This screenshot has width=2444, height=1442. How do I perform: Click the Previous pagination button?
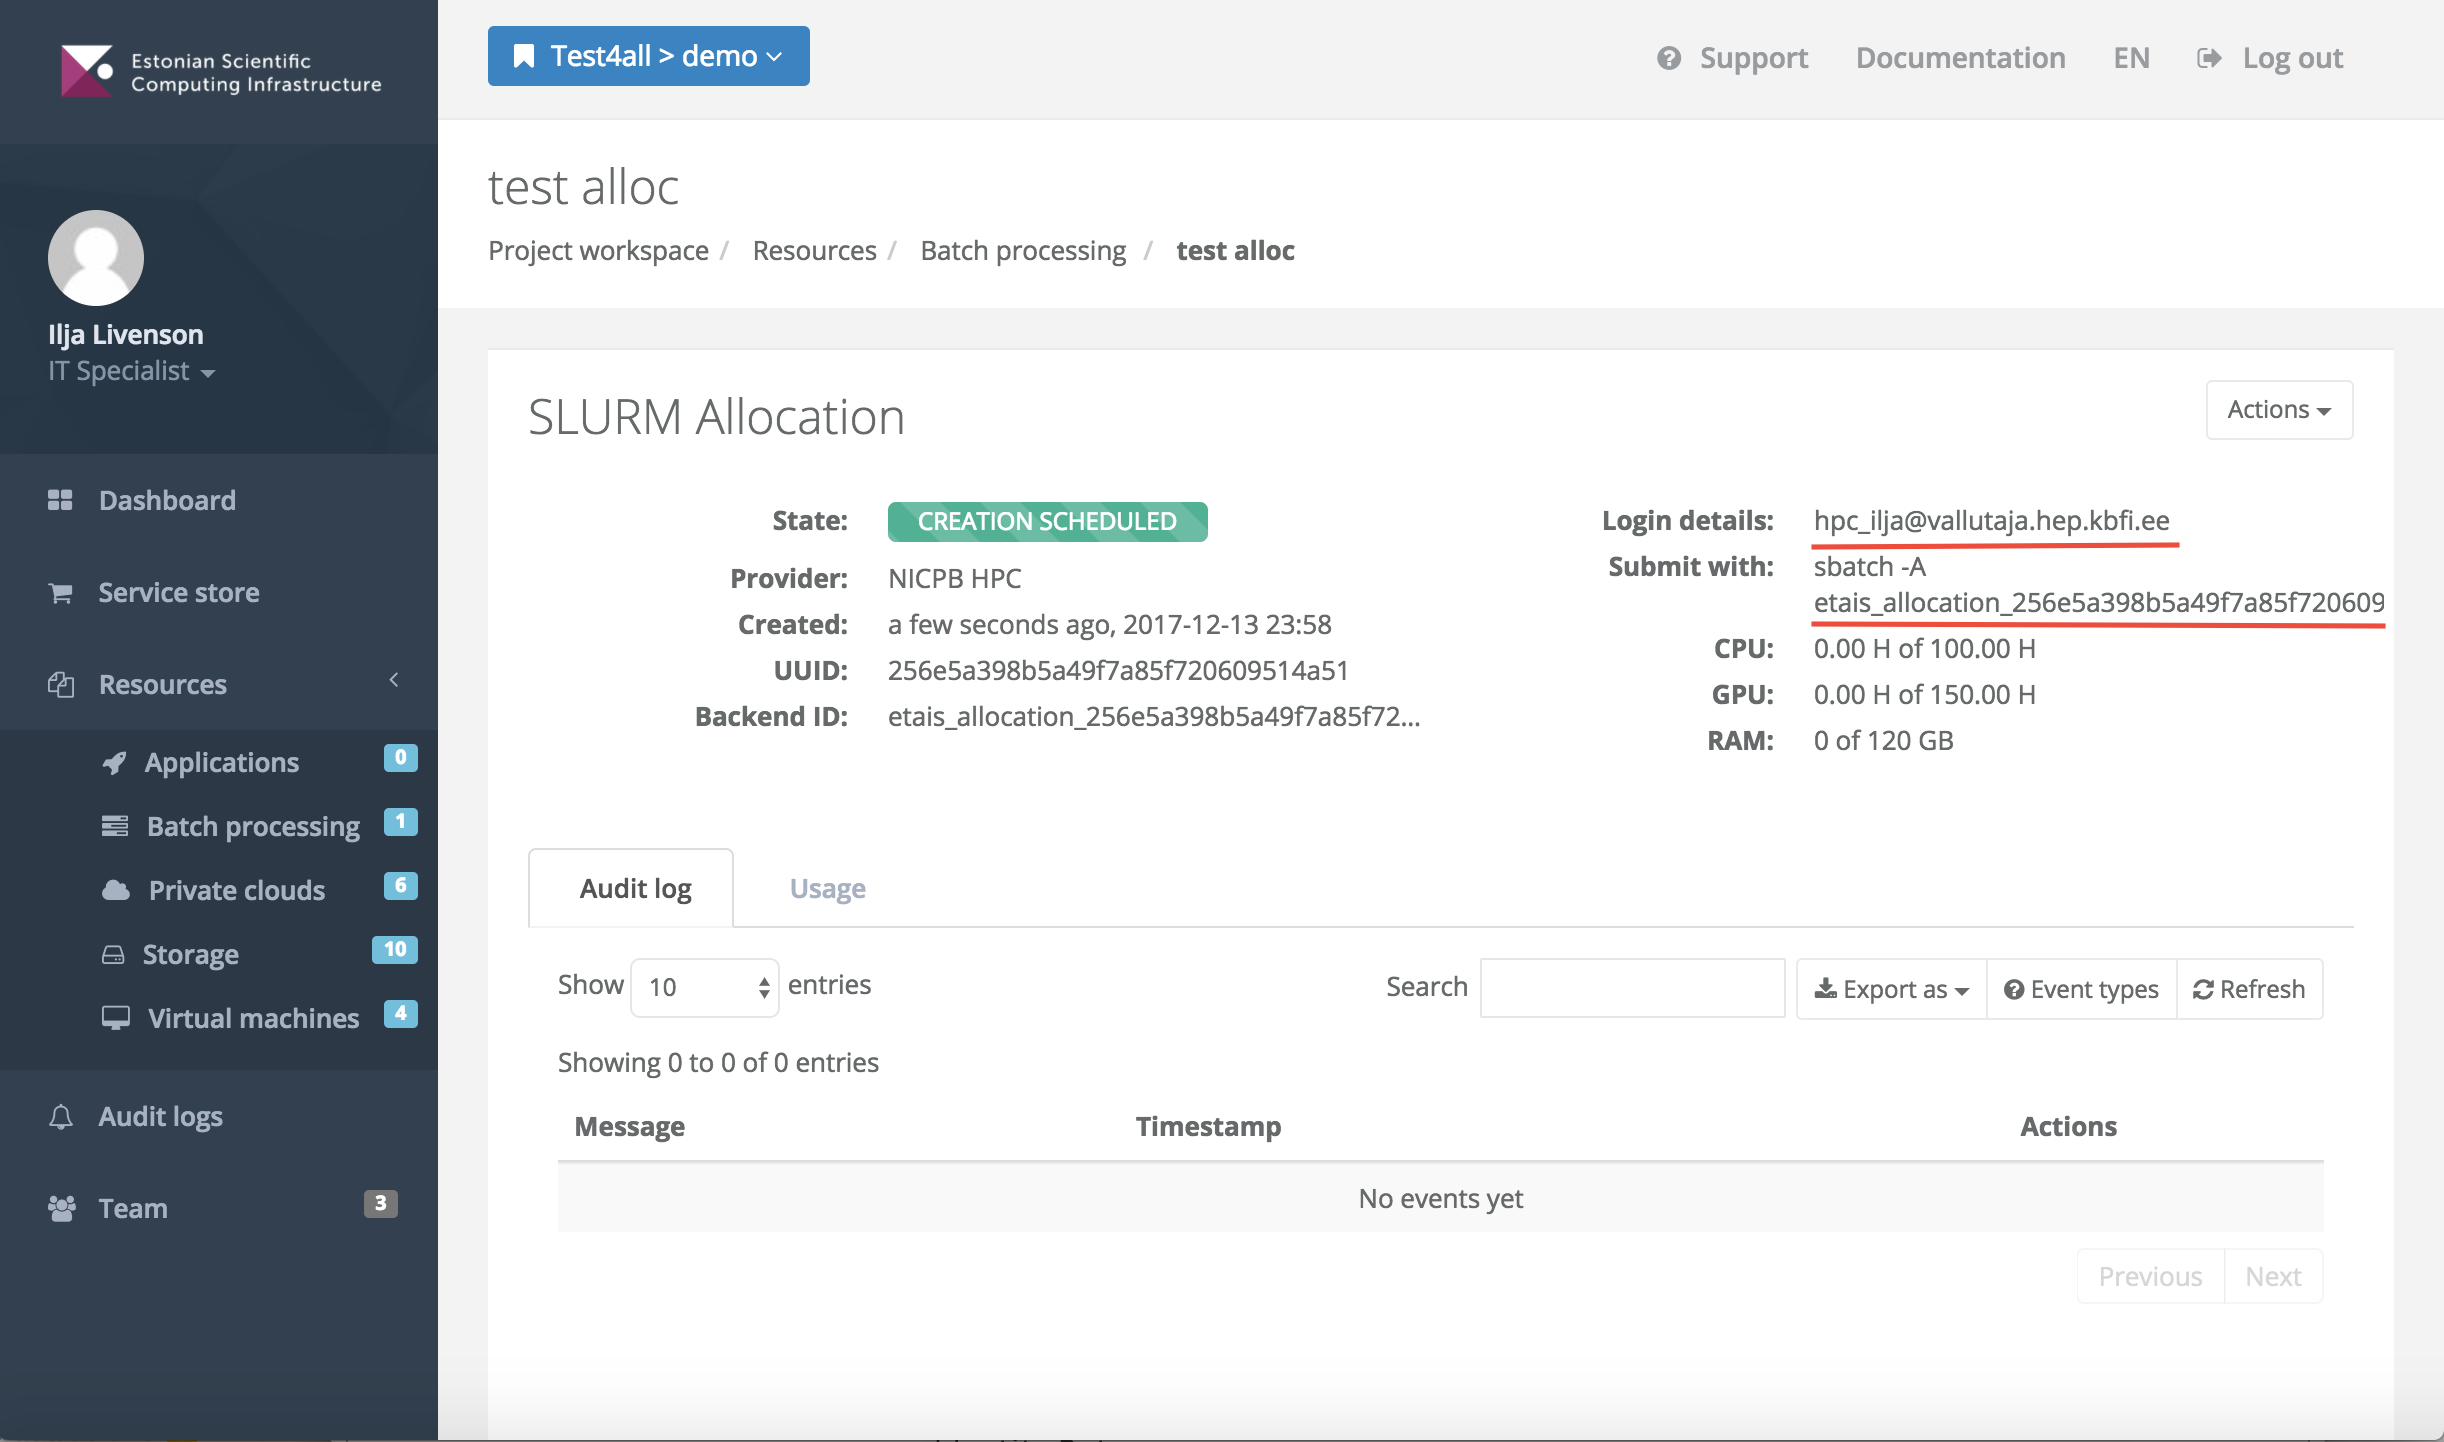tap(2150, 1276)
